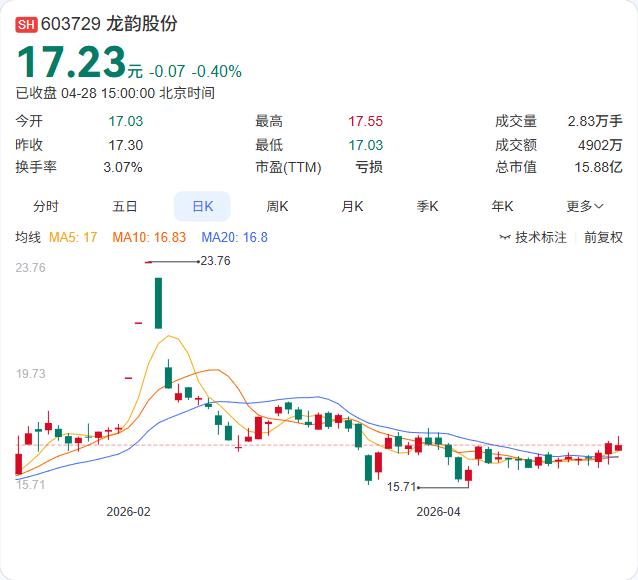Click the red SH exchange badge

[x=26, y=24]
